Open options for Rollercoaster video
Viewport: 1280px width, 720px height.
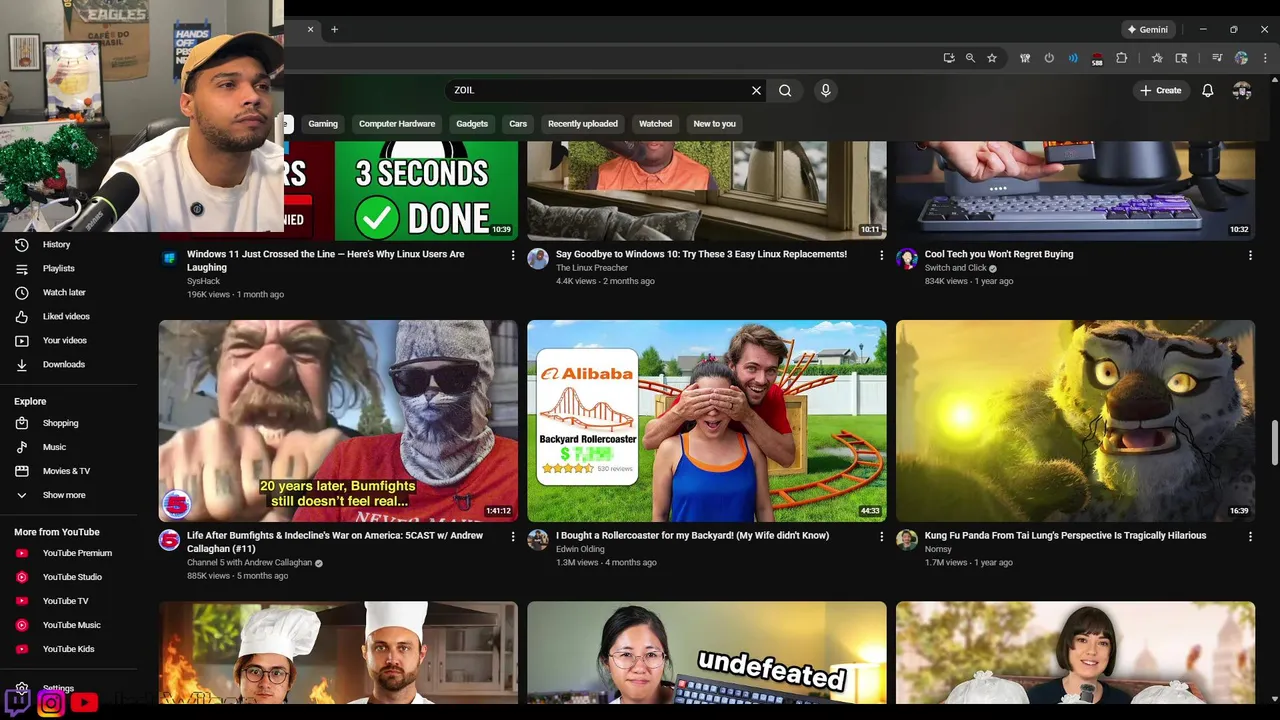pos(881,536)
